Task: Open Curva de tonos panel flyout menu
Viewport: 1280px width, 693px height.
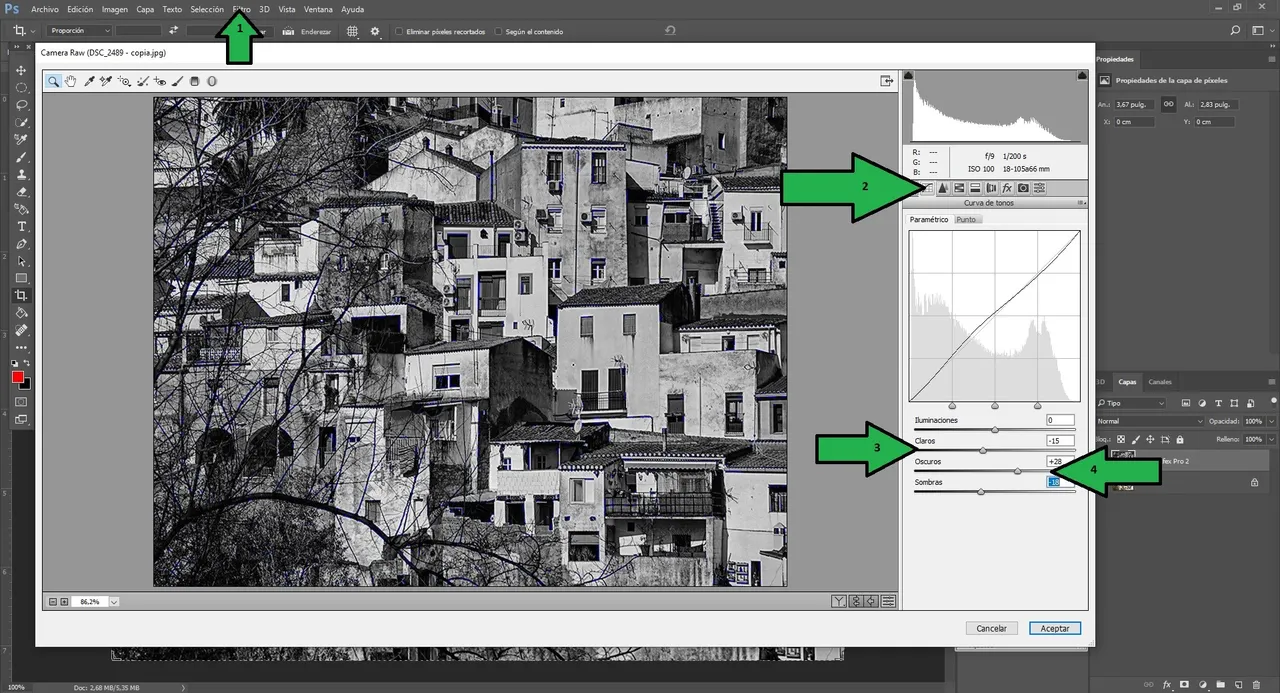Action: click(1081, 203)
